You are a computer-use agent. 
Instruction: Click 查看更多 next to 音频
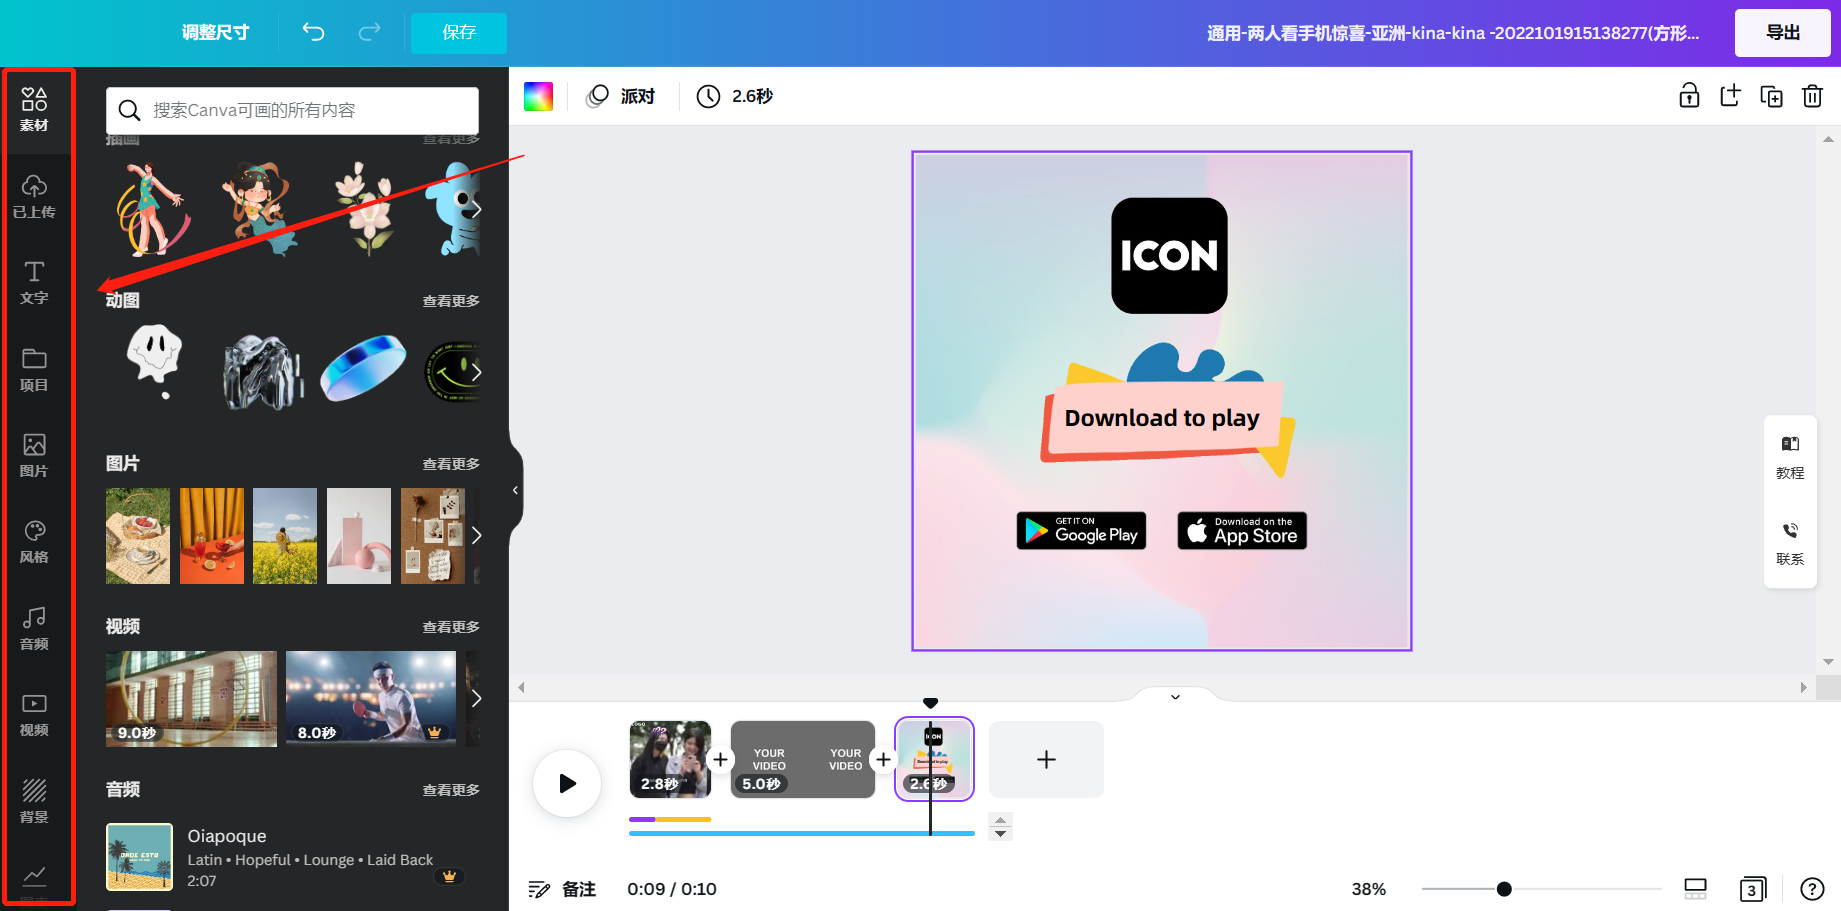(451, 790)
